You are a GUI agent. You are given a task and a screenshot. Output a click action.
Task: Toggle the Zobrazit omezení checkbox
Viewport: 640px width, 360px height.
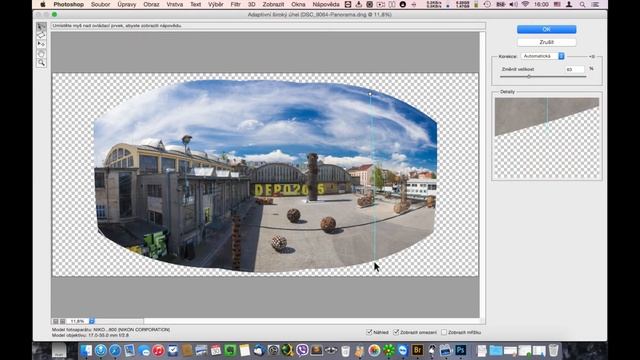point(396,332)
